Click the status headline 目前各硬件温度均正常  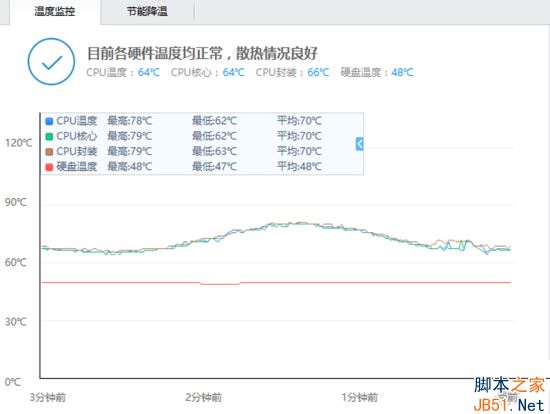[x=155, y=54]
